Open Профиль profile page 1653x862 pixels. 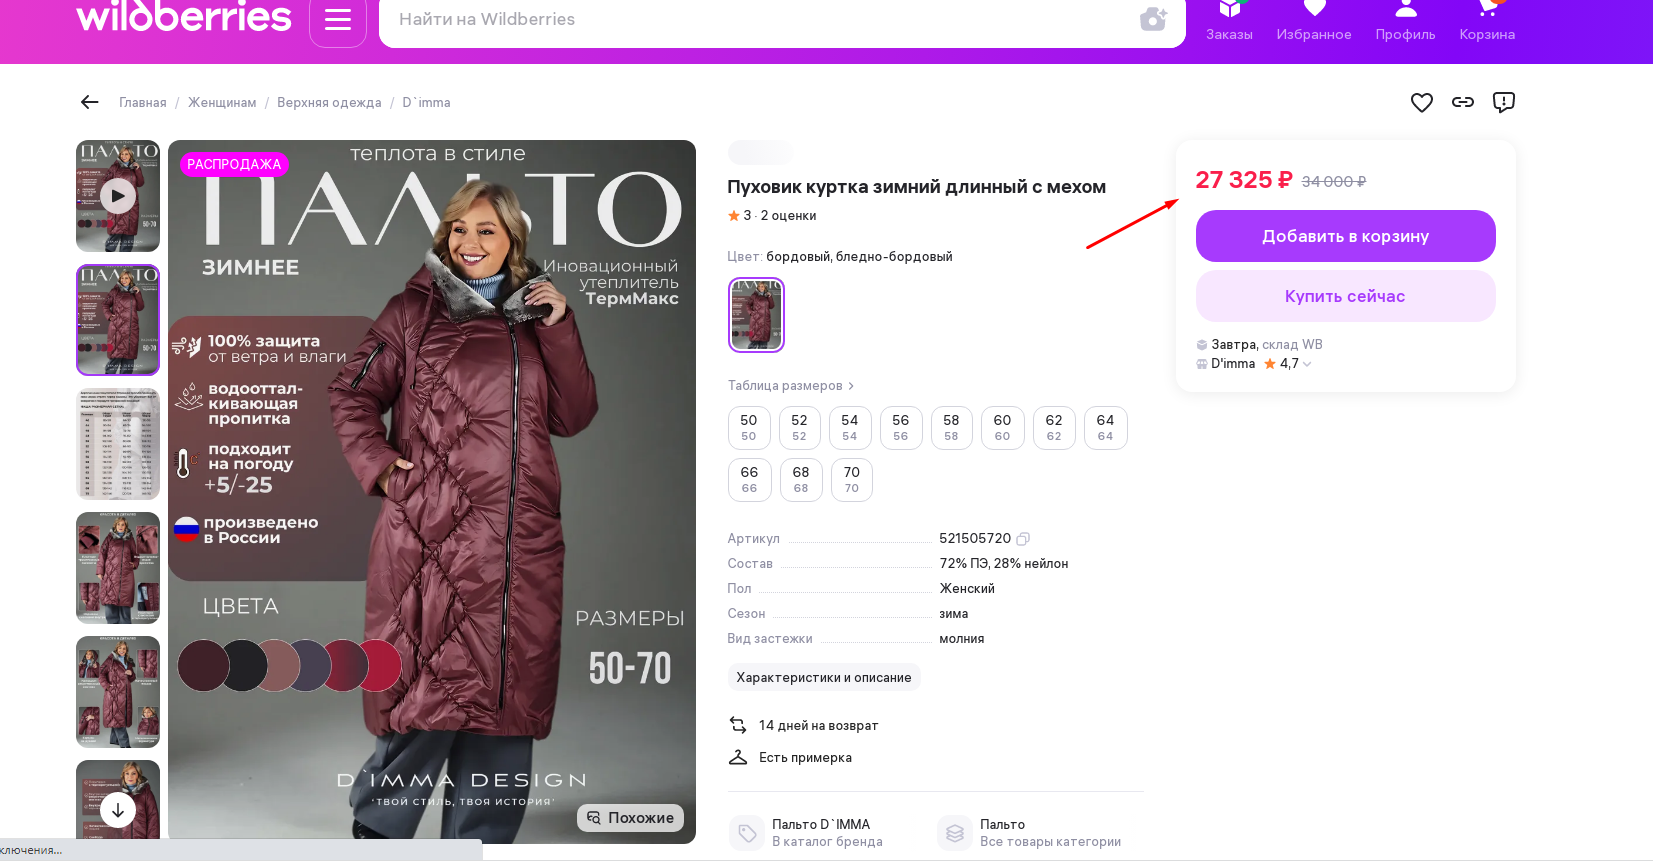(x=1405, y=21)
